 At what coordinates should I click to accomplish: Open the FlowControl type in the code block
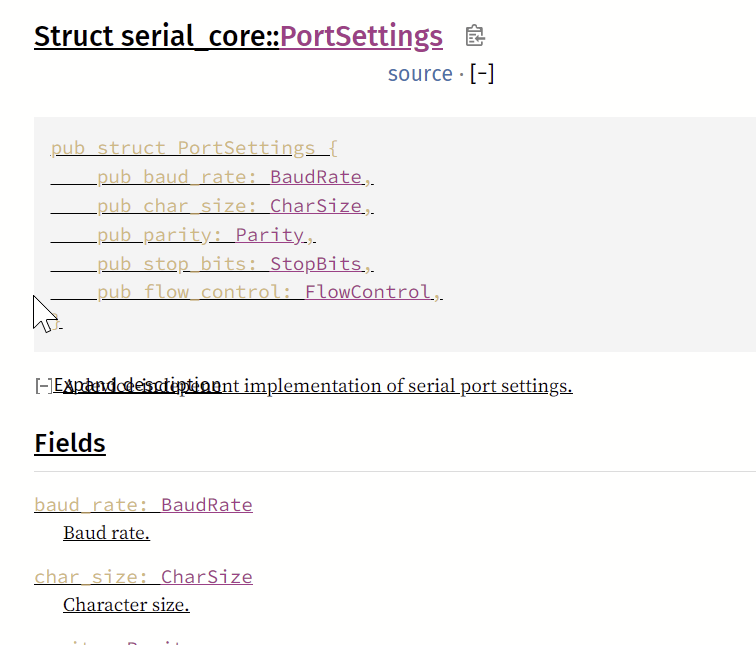click(368, 293)
